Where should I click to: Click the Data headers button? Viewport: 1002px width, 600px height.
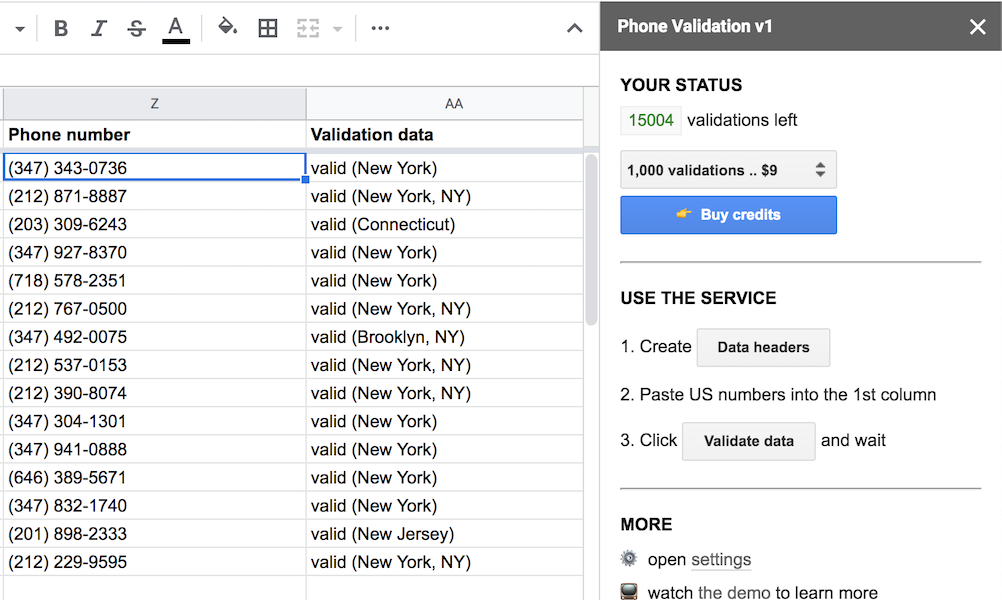[x=763, y=347]
